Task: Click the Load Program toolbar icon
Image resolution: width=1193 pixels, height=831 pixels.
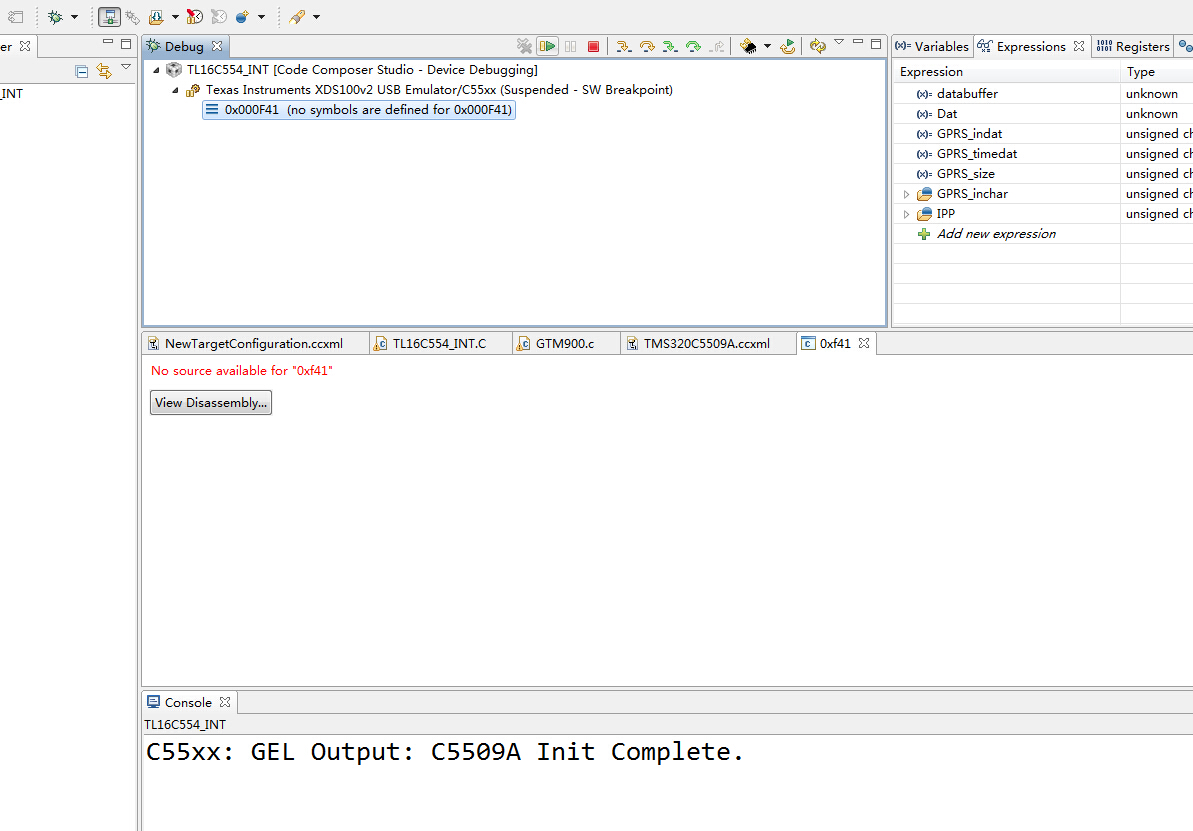Action: click(x=157, y=16)
